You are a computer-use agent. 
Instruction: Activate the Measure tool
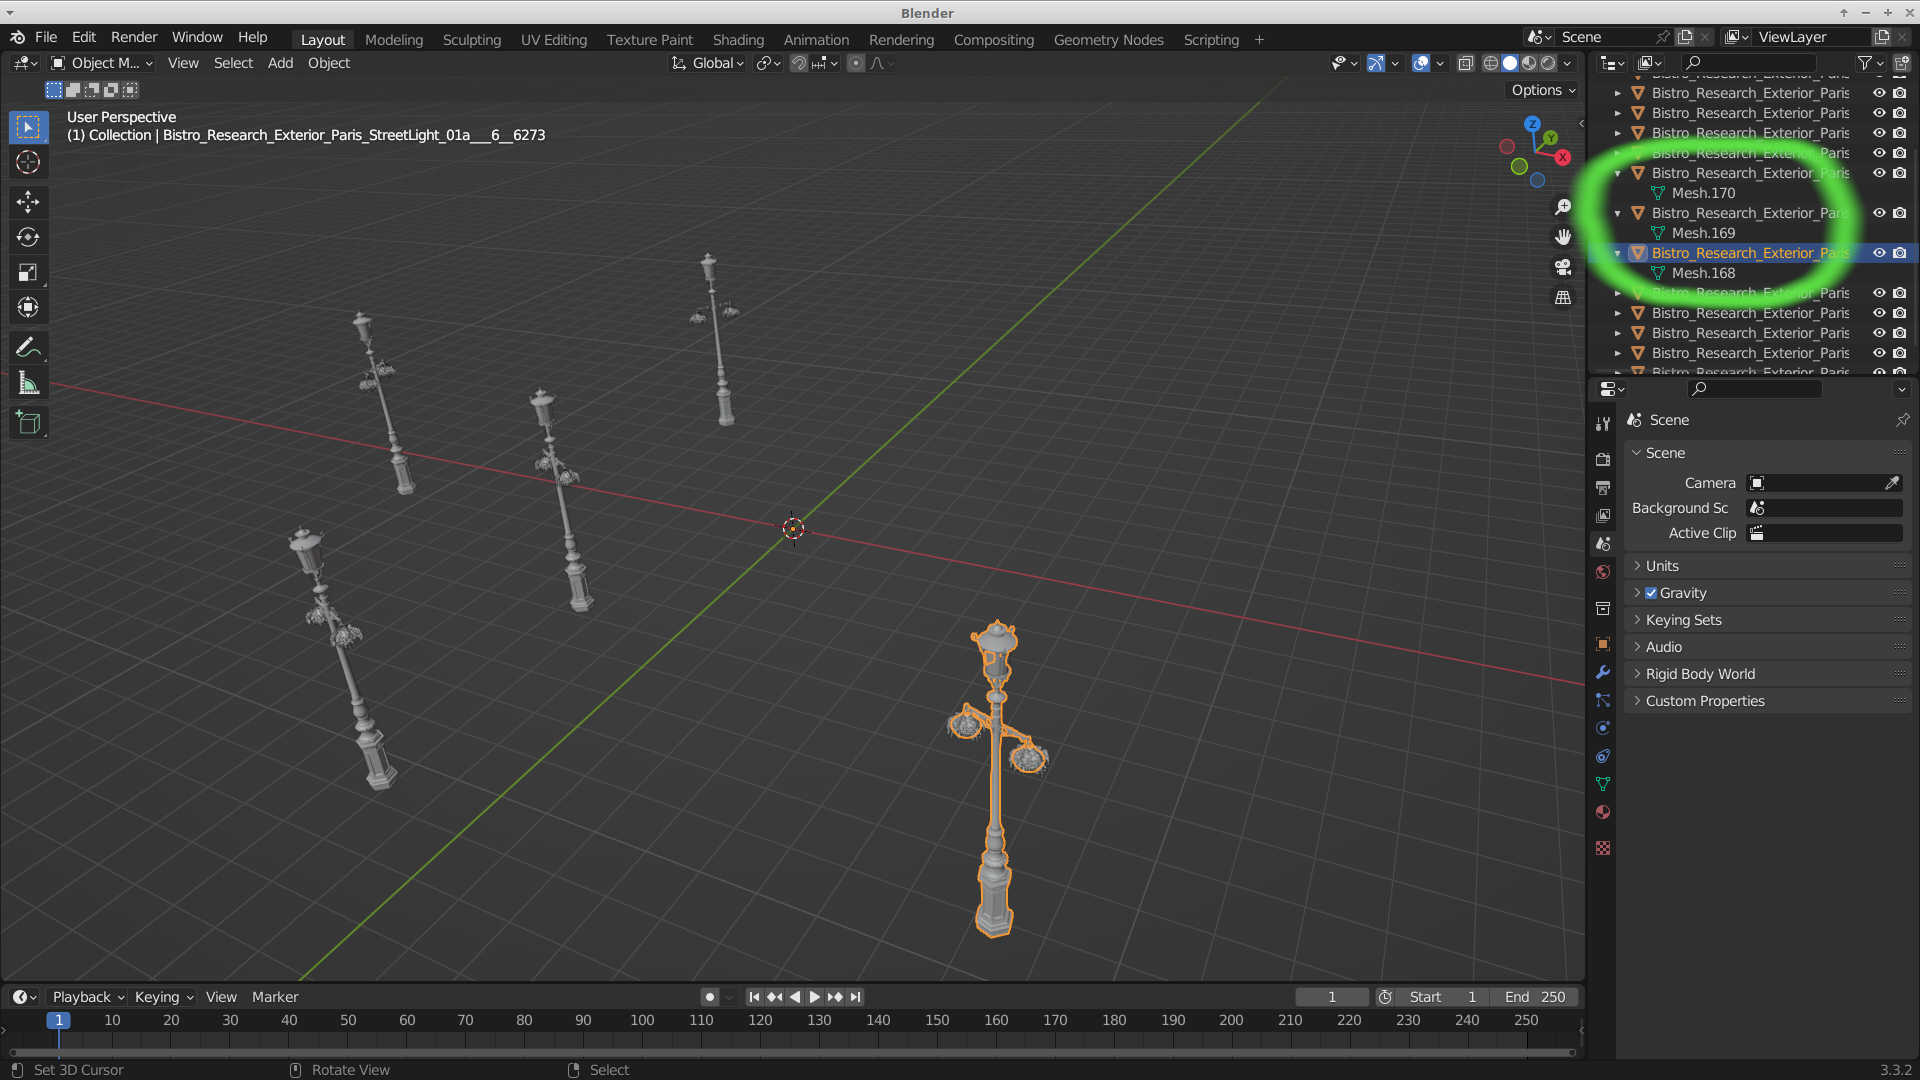(28, 382)
